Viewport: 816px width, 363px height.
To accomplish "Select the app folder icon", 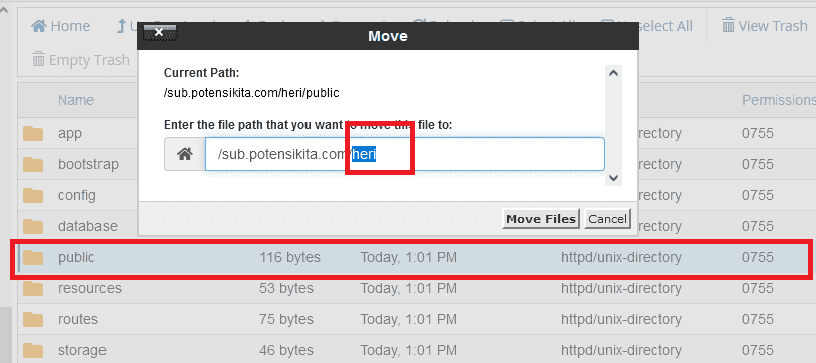I will (33, 134).
